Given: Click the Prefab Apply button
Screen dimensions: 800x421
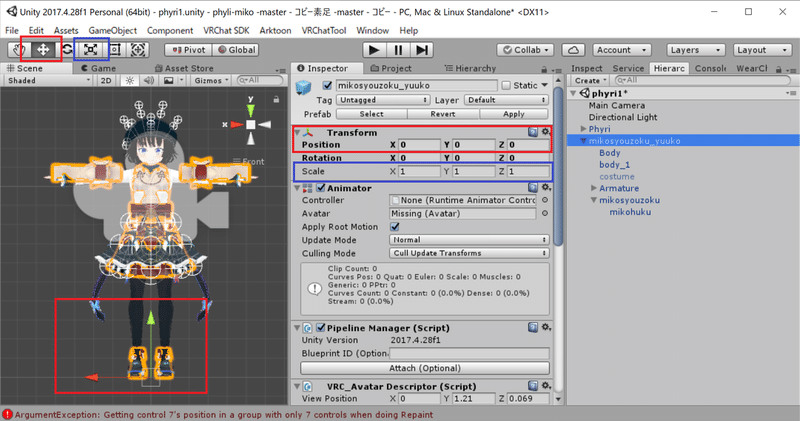Looking at the screenshot, I should click(x=514, y=114).
